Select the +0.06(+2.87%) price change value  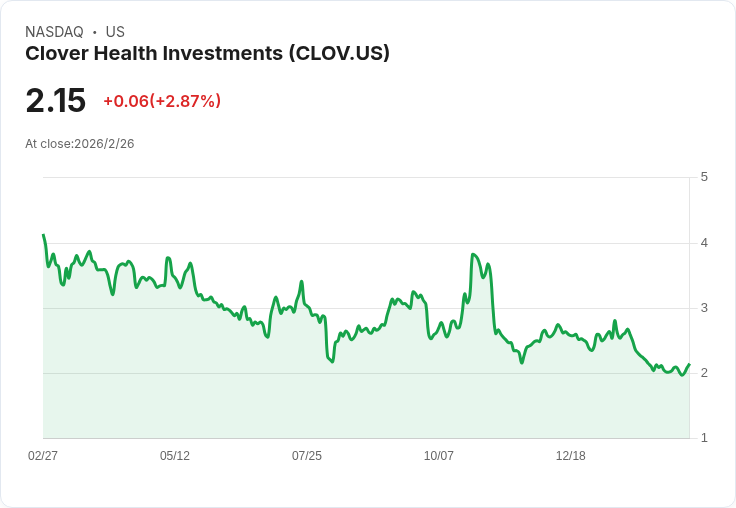point(162,101)
